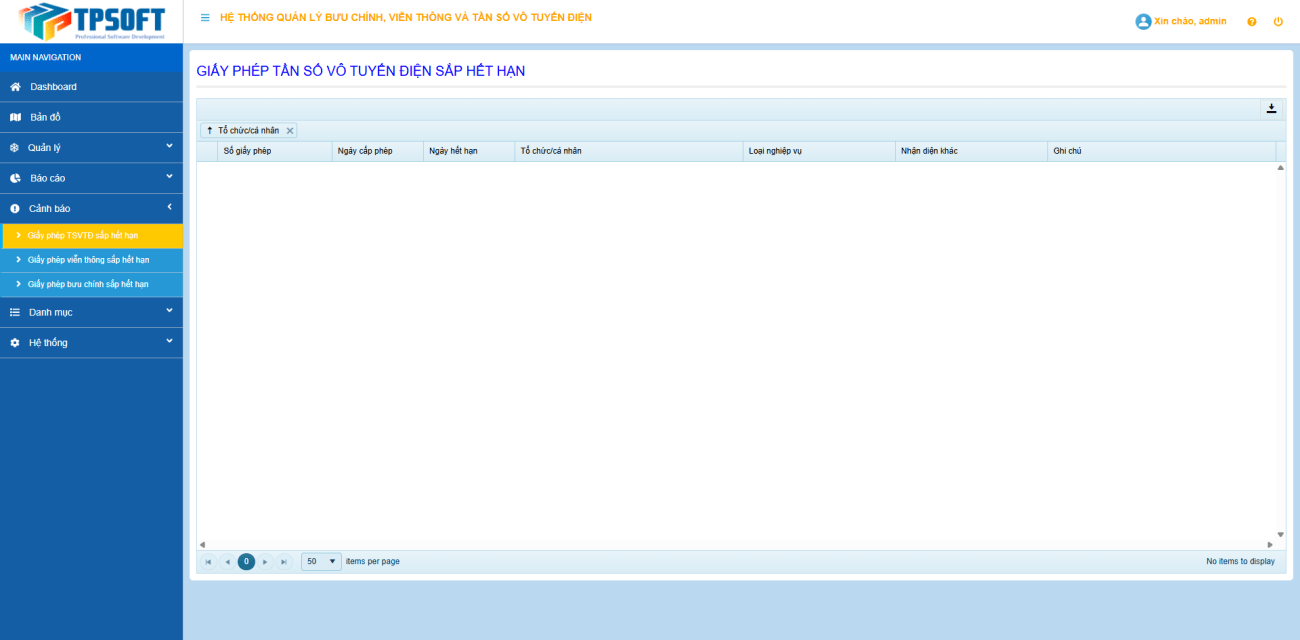1300x640 pixels.
Task: Sort by Số giấy phép column header
Action: [247, 151]
